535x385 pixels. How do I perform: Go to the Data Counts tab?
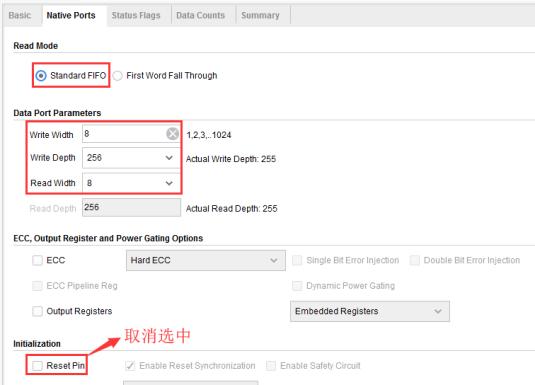click(x=201, y=15)
